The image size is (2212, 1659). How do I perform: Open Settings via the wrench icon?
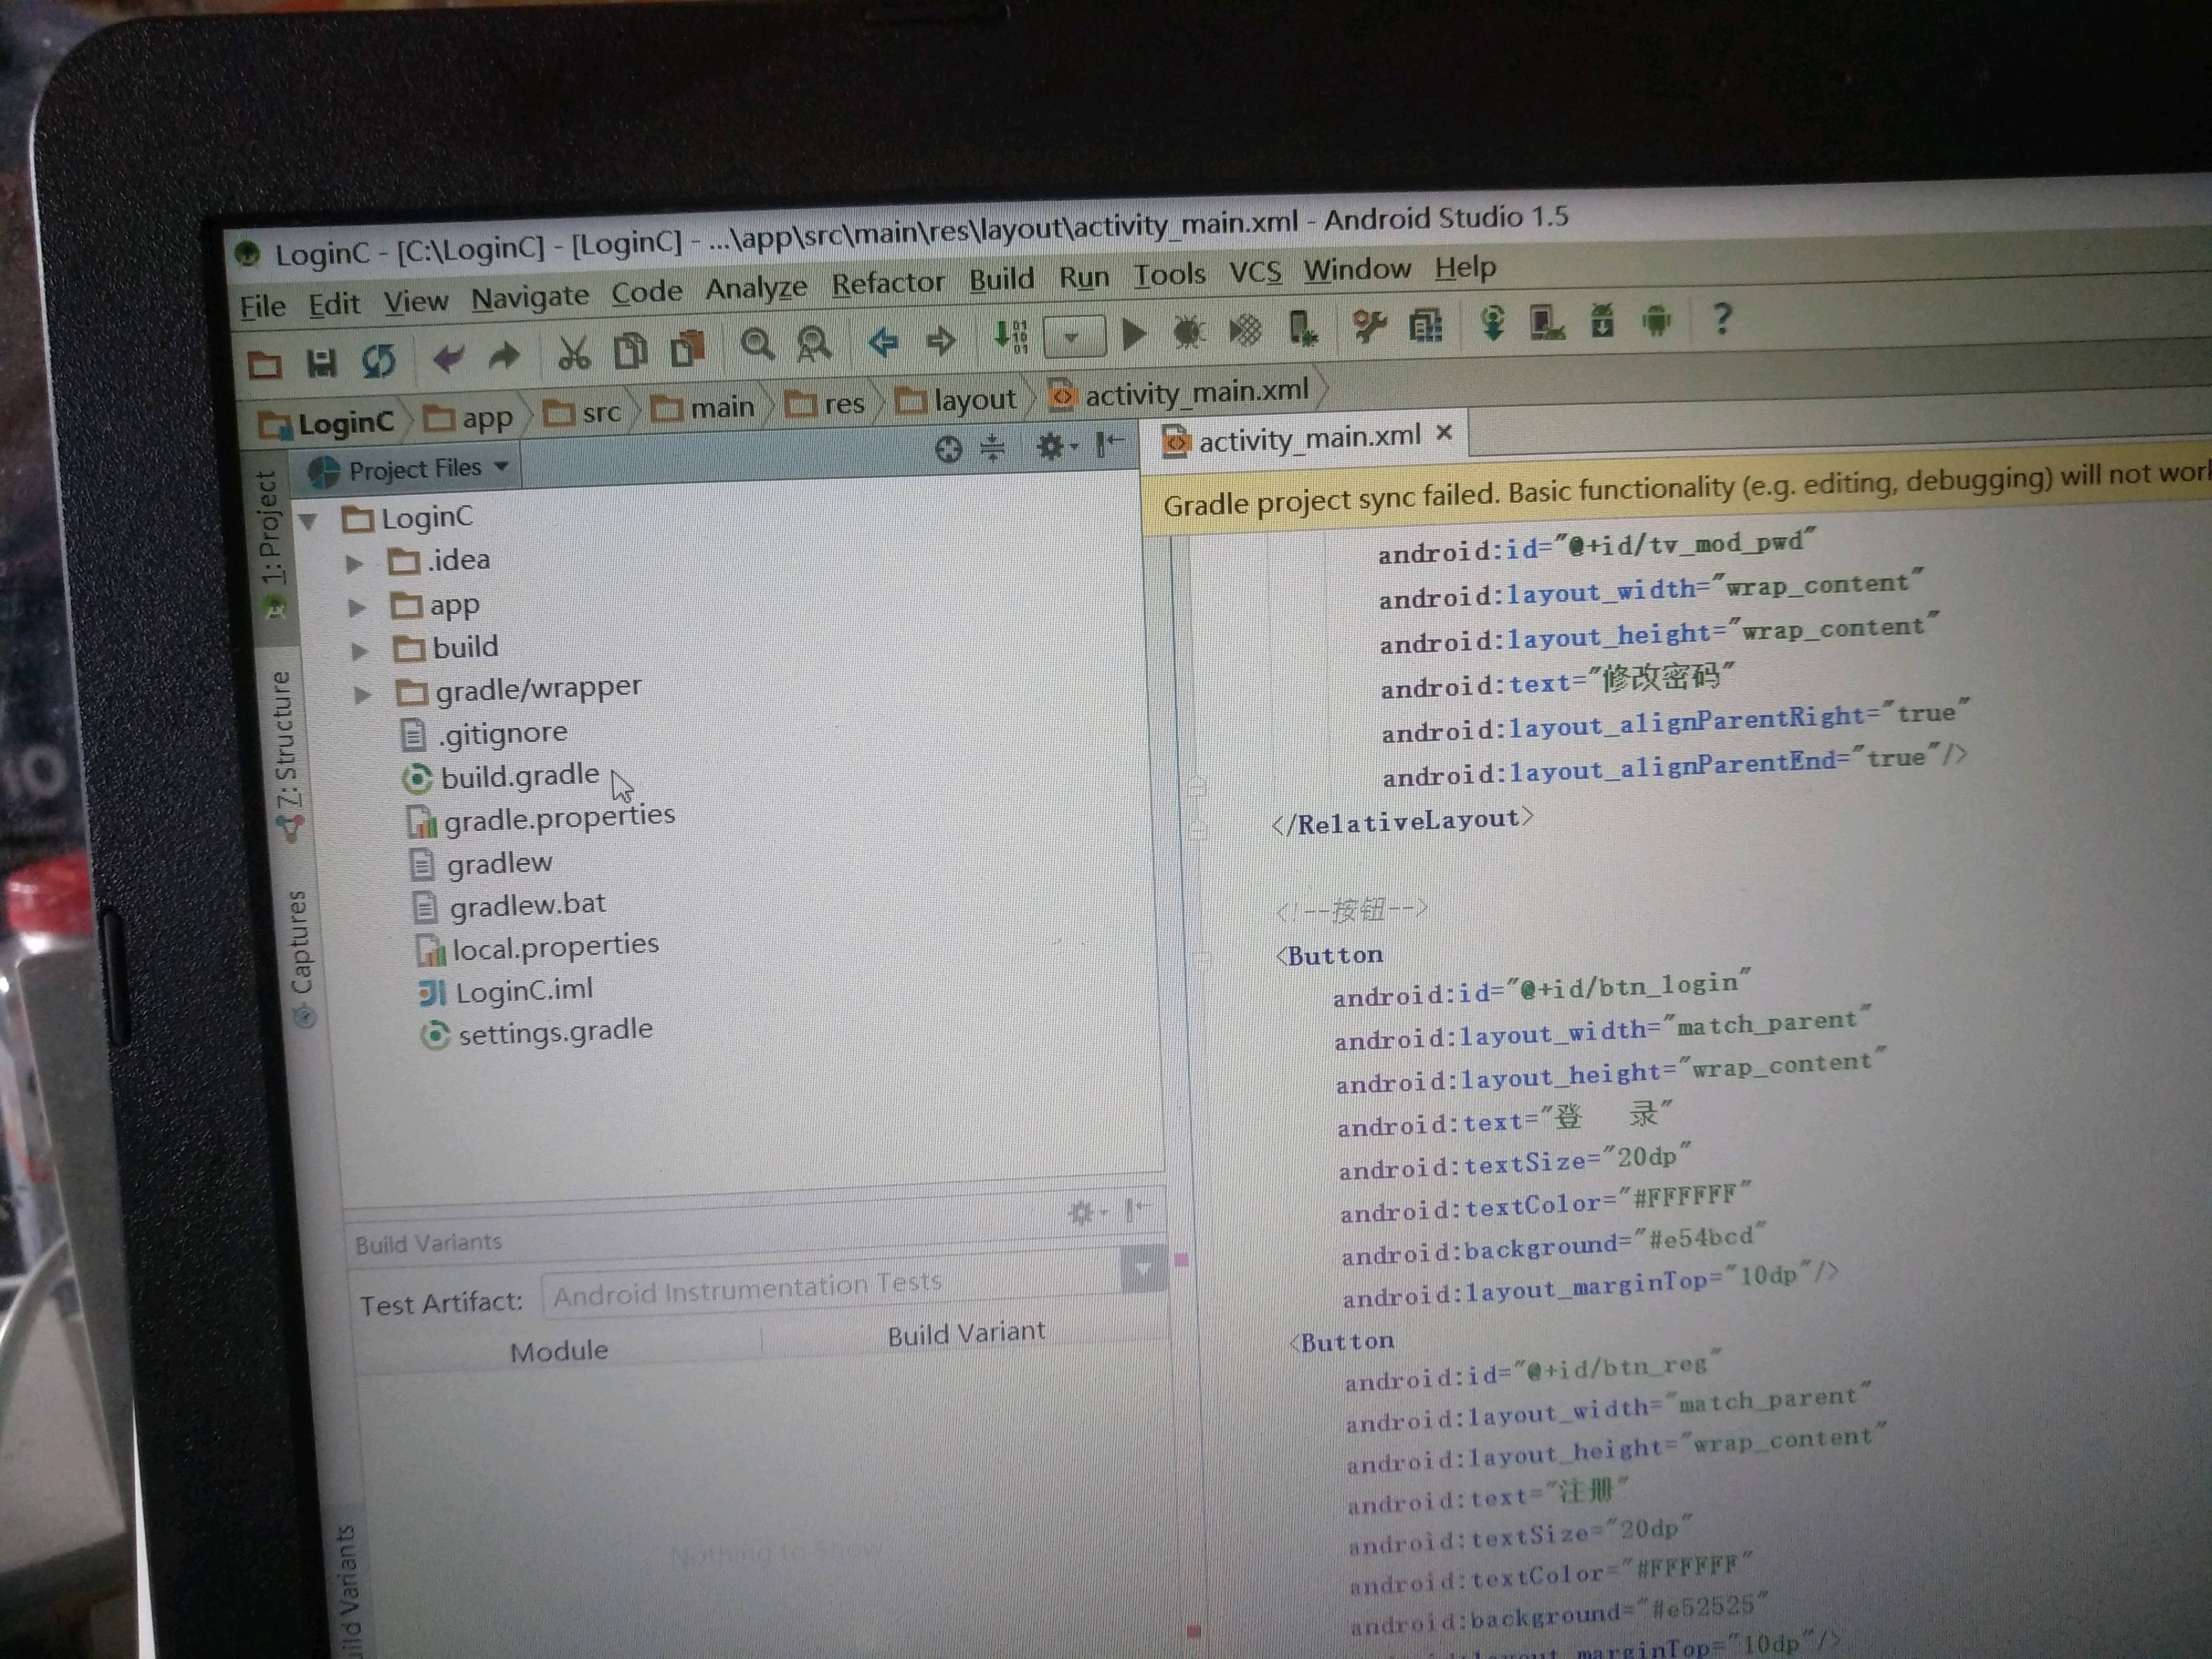click(1368, 326)
